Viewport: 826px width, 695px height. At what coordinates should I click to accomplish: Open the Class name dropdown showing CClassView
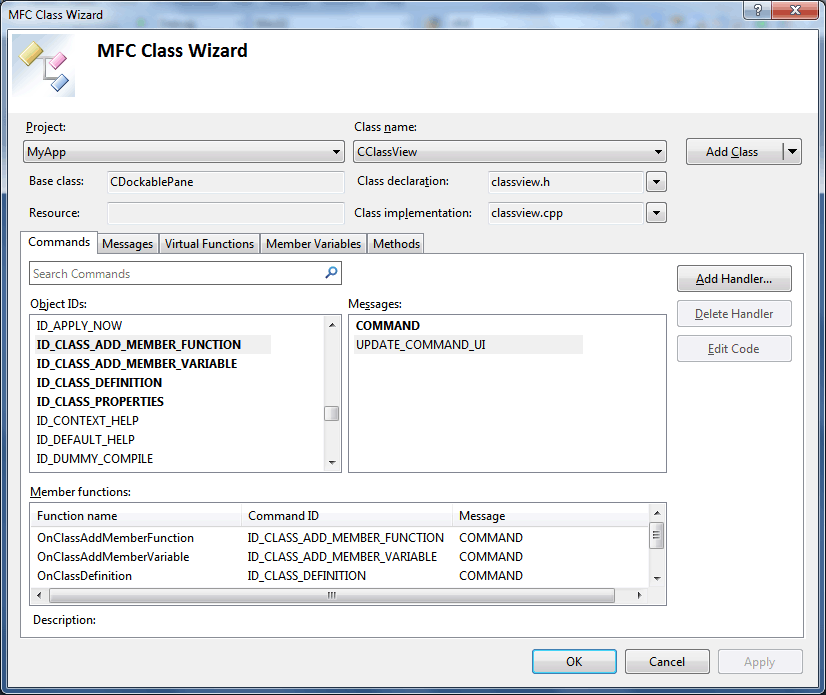point(509,152)
